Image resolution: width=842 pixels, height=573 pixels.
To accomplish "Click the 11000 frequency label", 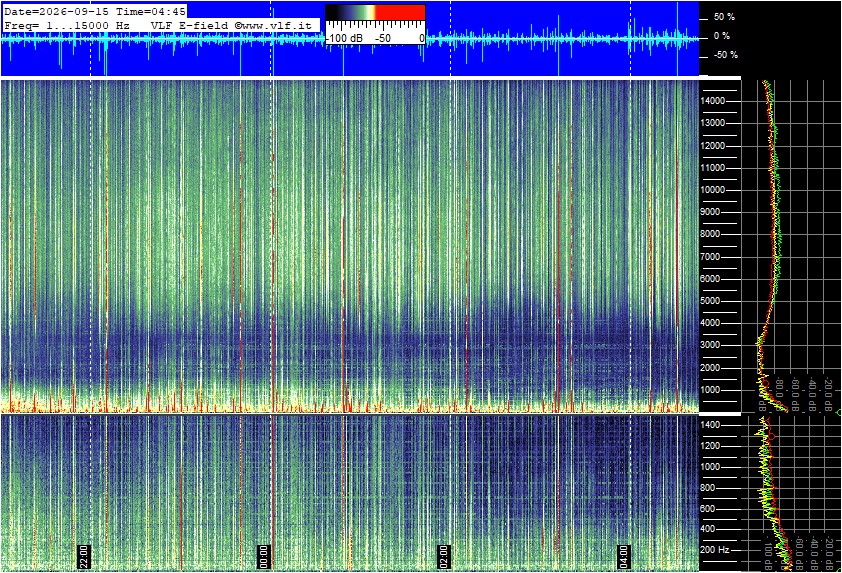I will point(712,168).
